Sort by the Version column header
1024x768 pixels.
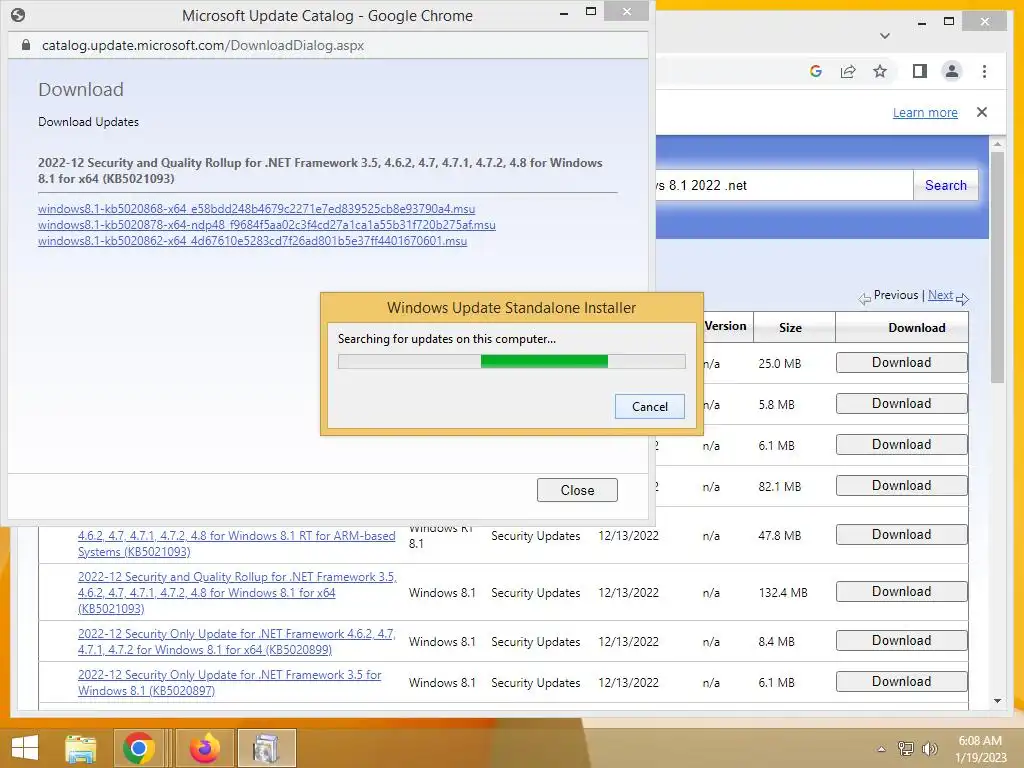click(726, 326)
